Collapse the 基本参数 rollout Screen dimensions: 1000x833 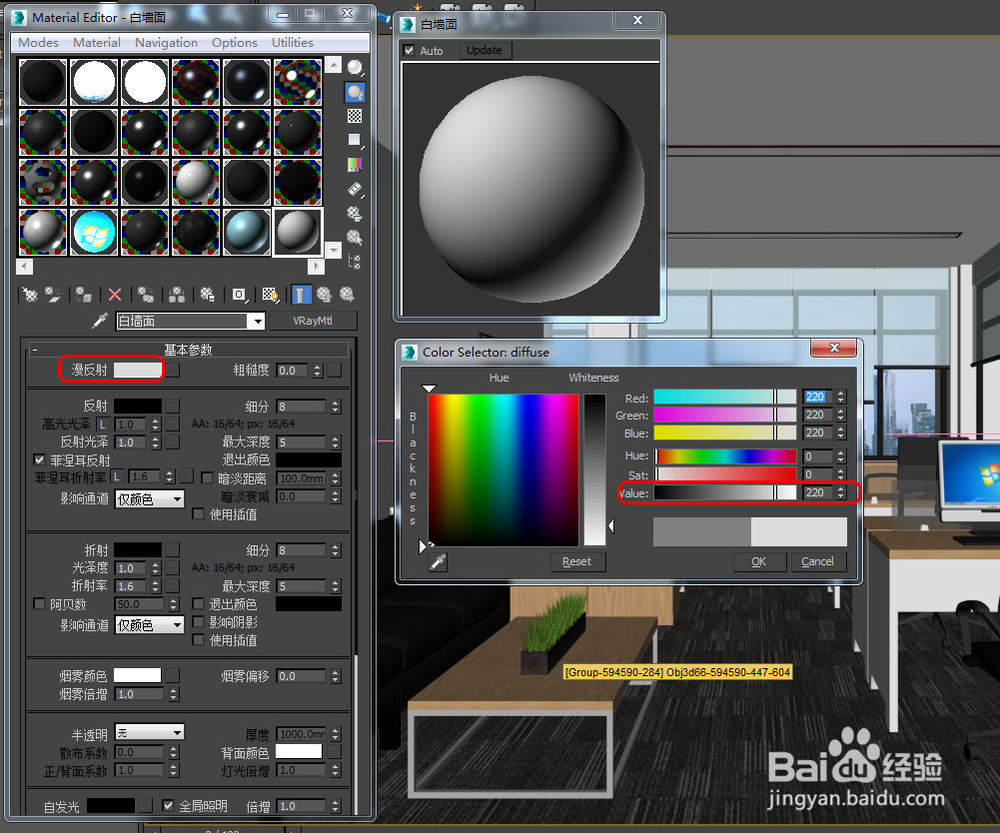(x=188, y=350)
